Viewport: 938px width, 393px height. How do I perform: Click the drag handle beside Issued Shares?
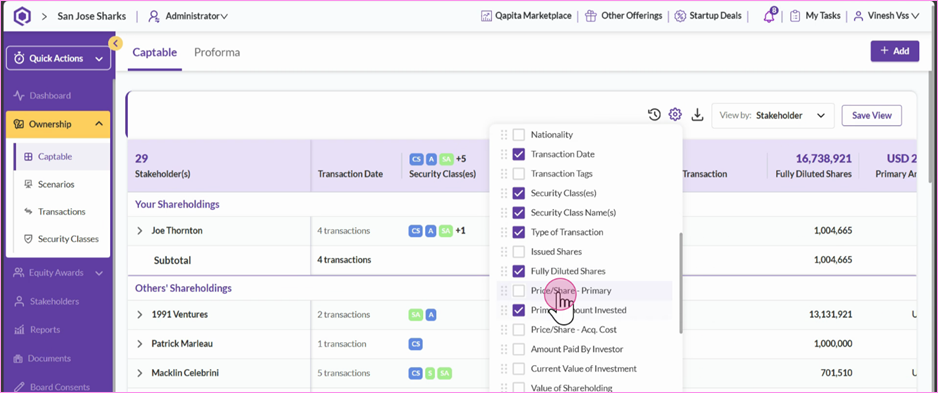pyautogui.click(x=504, y=252)
